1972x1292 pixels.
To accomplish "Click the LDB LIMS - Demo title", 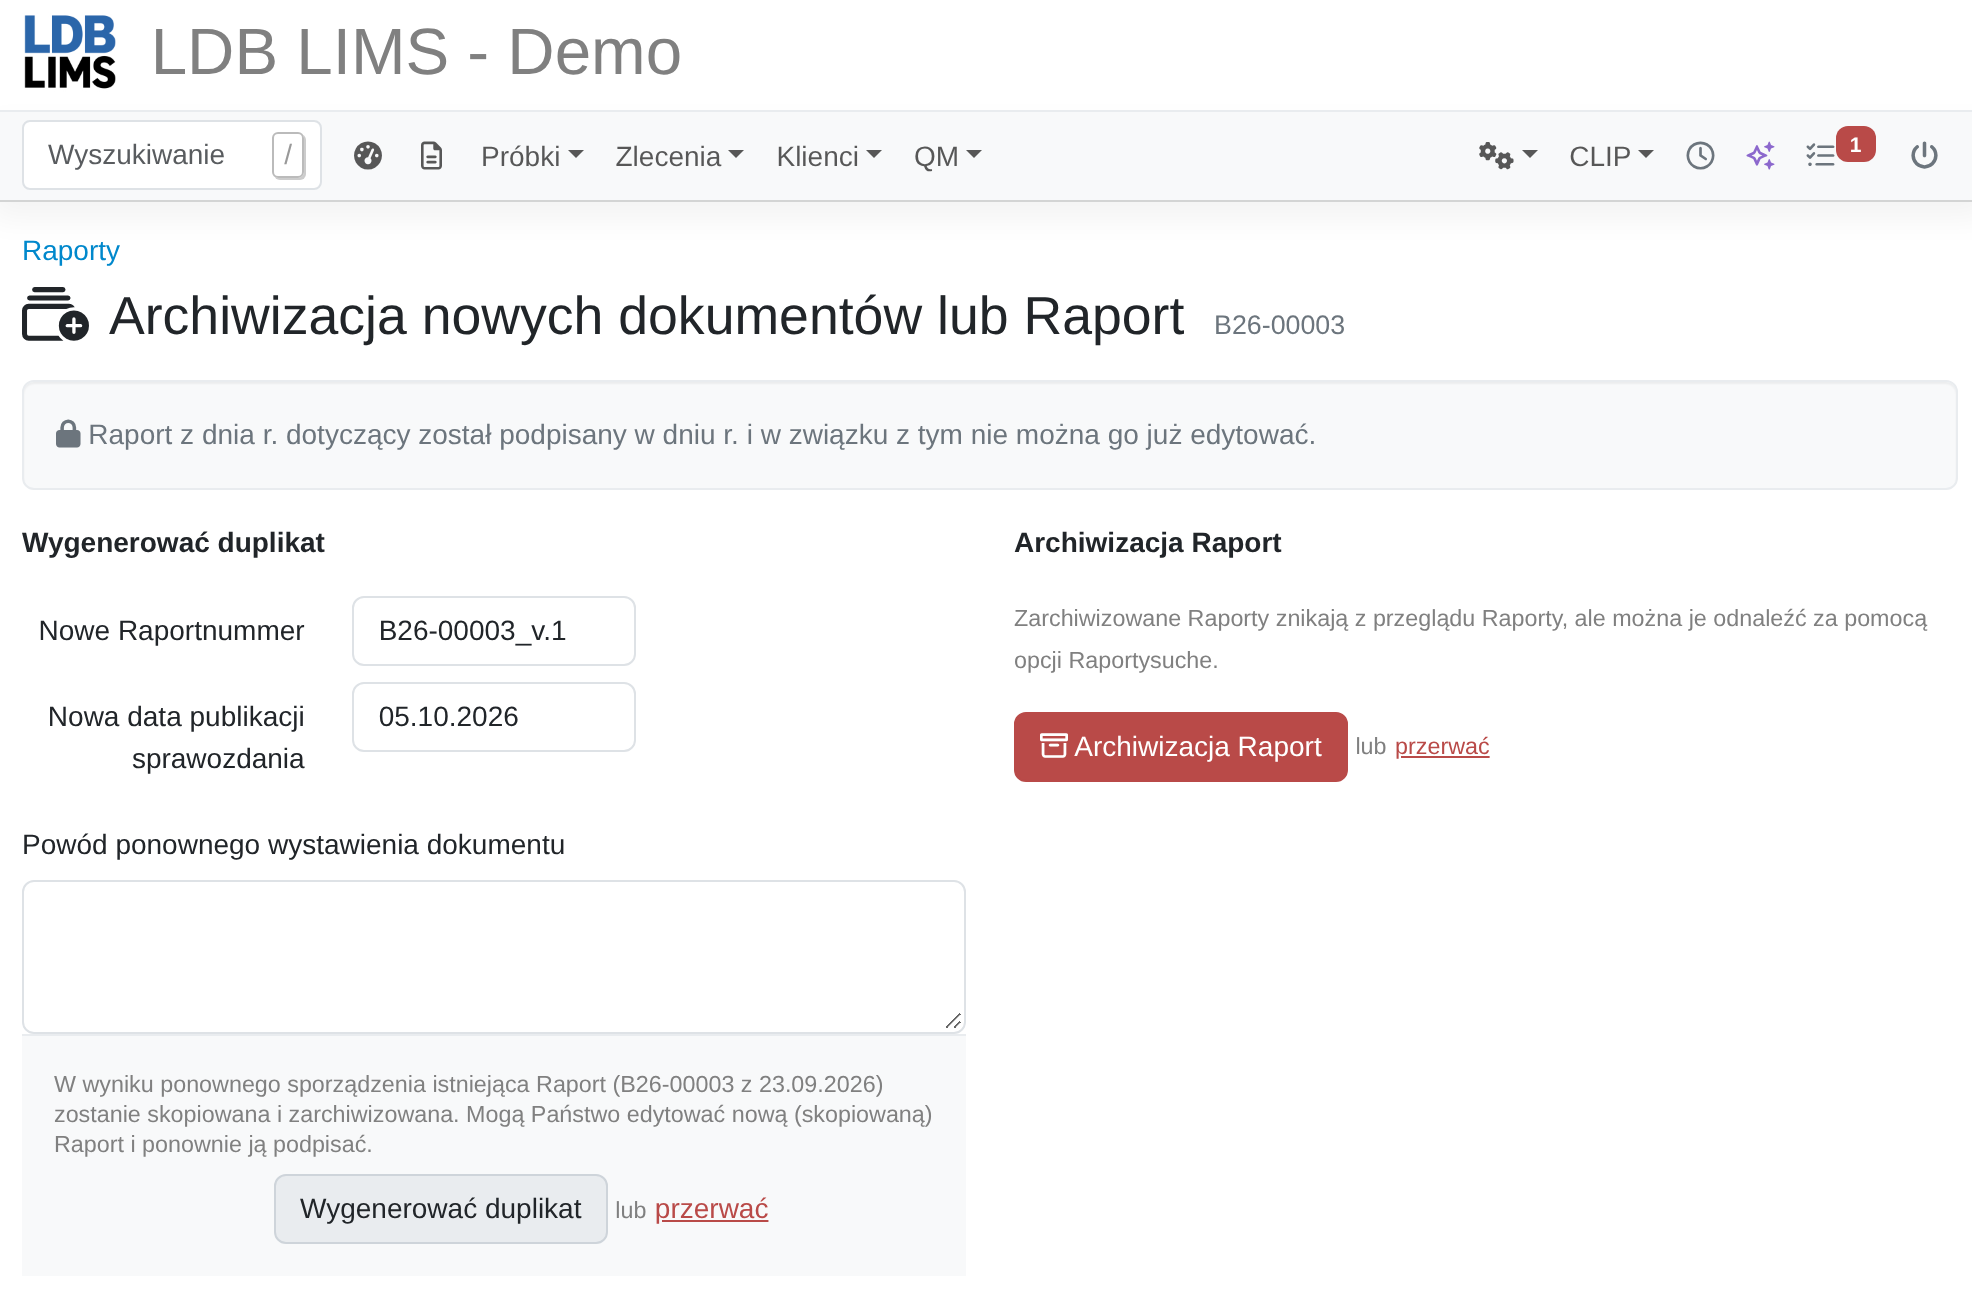I will 416,52.
